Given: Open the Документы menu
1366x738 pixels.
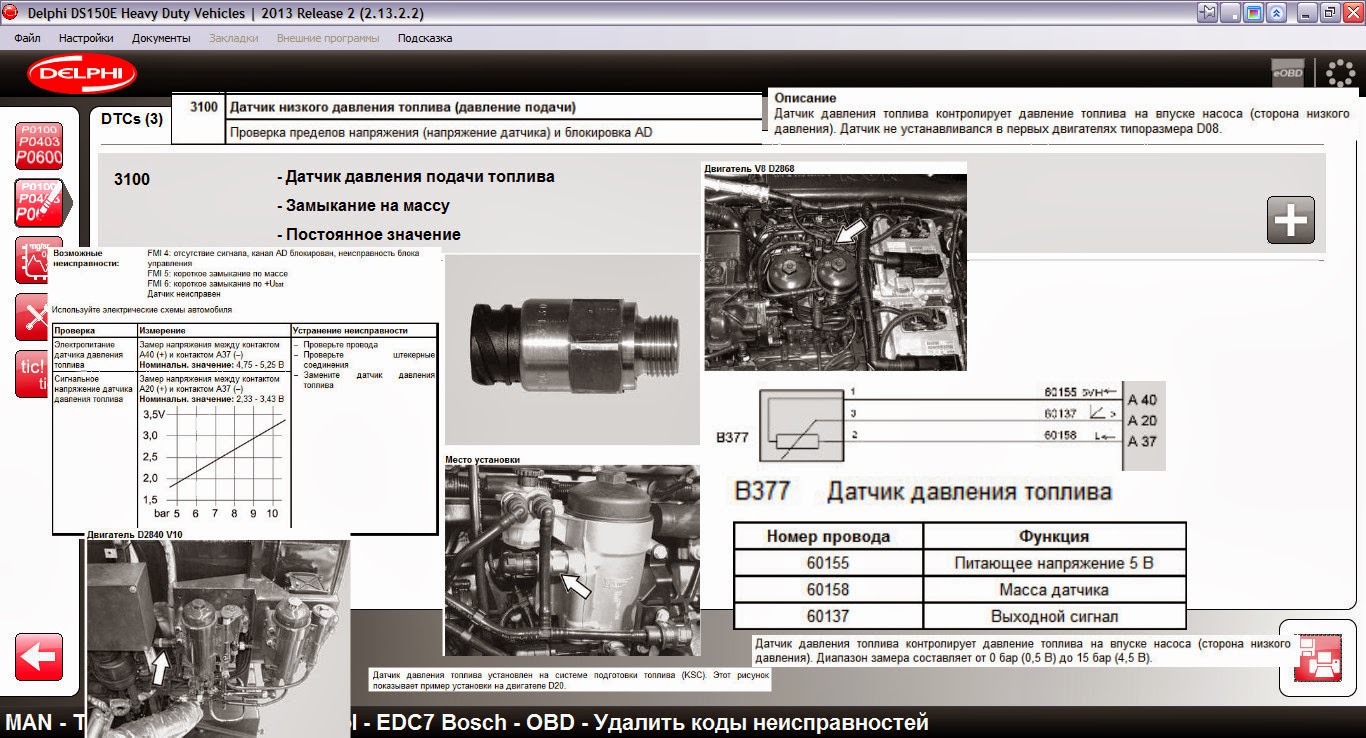Looking at the screenshot, I should (161, 38).
